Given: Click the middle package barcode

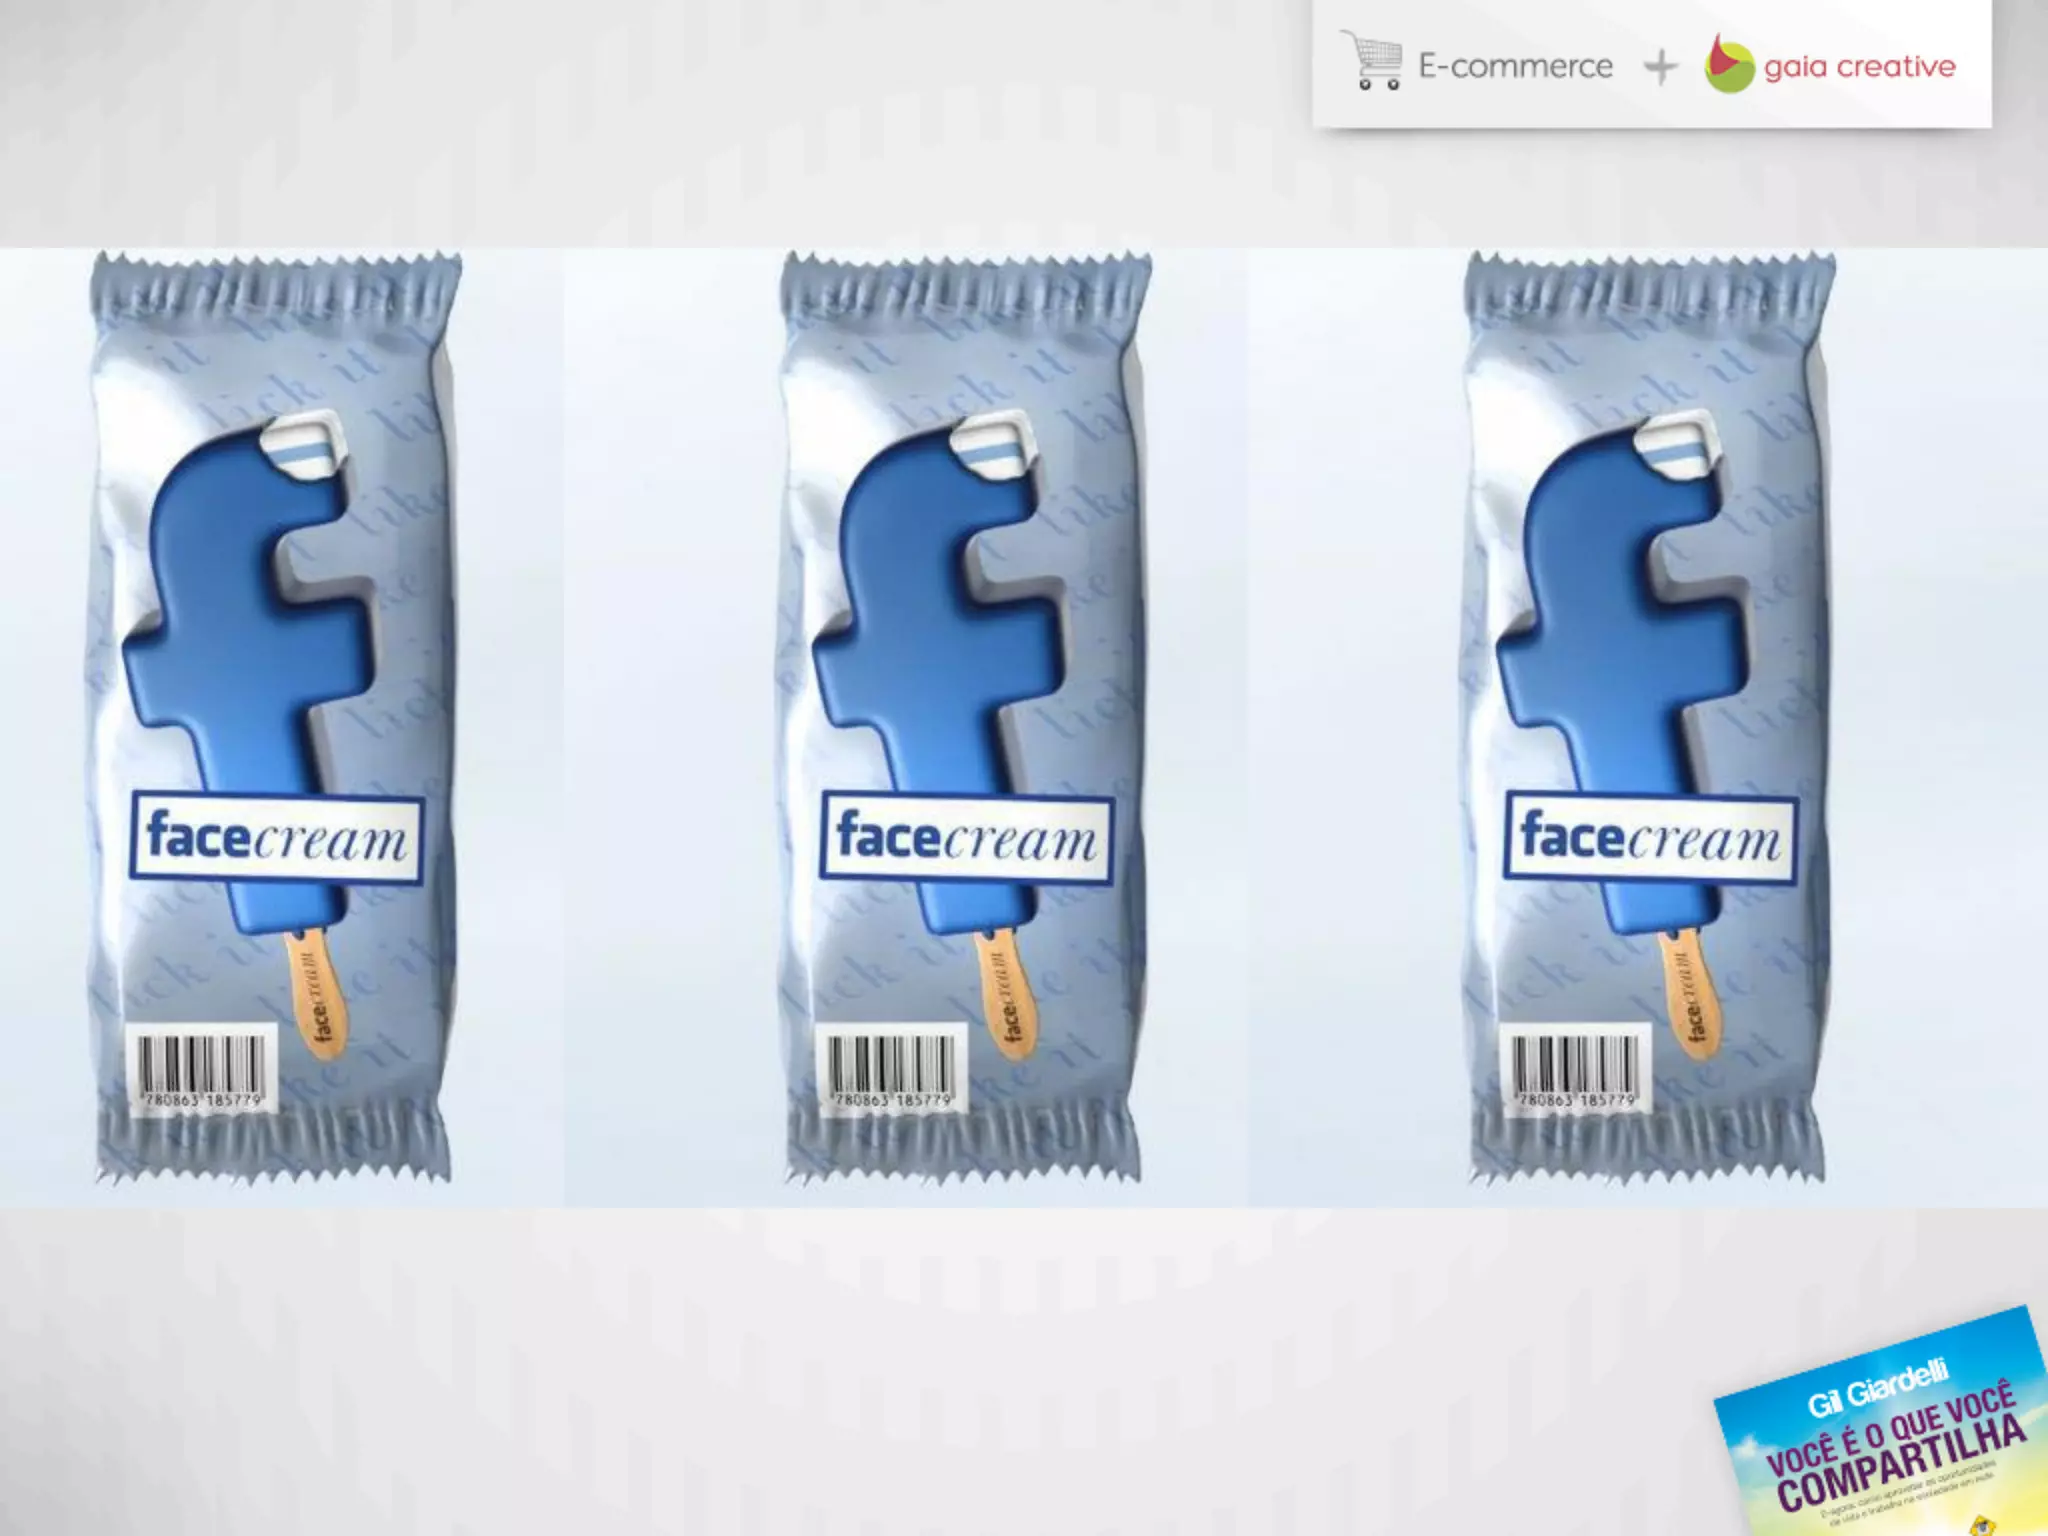Looking at the screenshot, I should pos(892,1070).
